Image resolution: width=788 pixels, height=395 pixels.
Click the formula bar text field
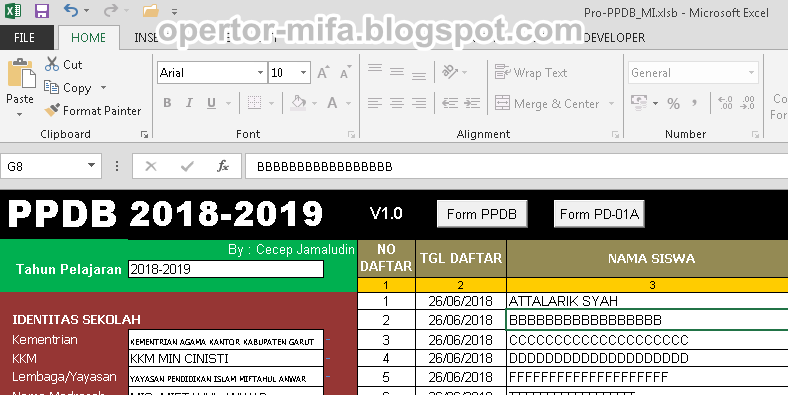coord(517,166)
